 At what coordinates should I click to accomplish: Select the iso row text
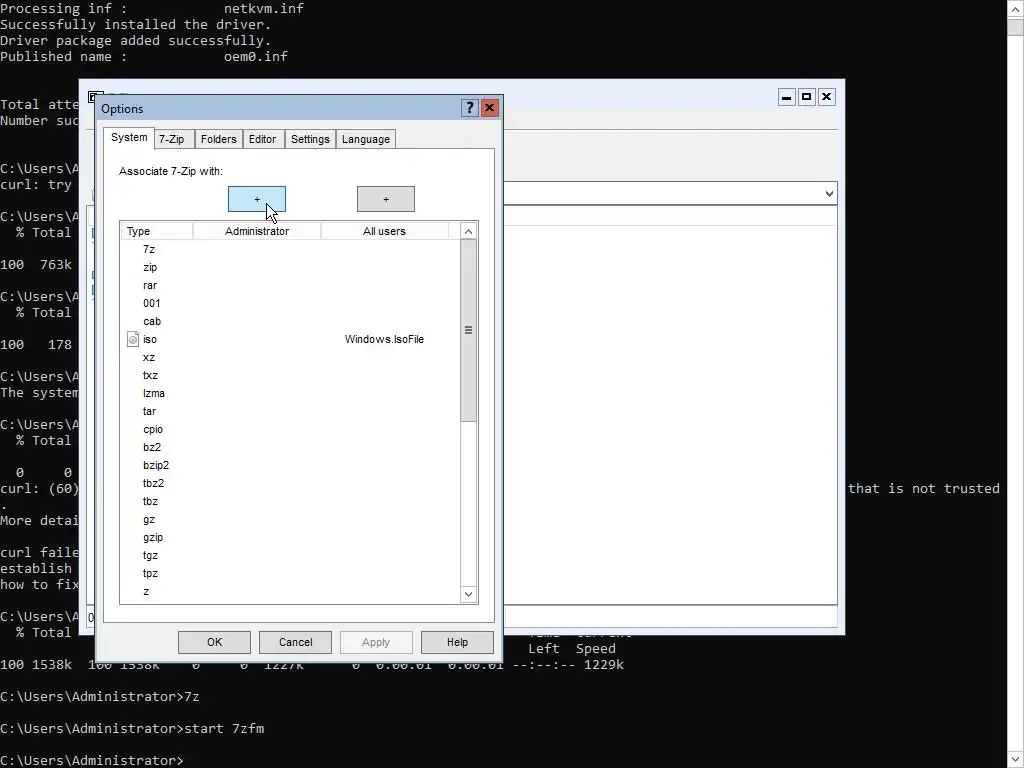click(x=150, y=339)
